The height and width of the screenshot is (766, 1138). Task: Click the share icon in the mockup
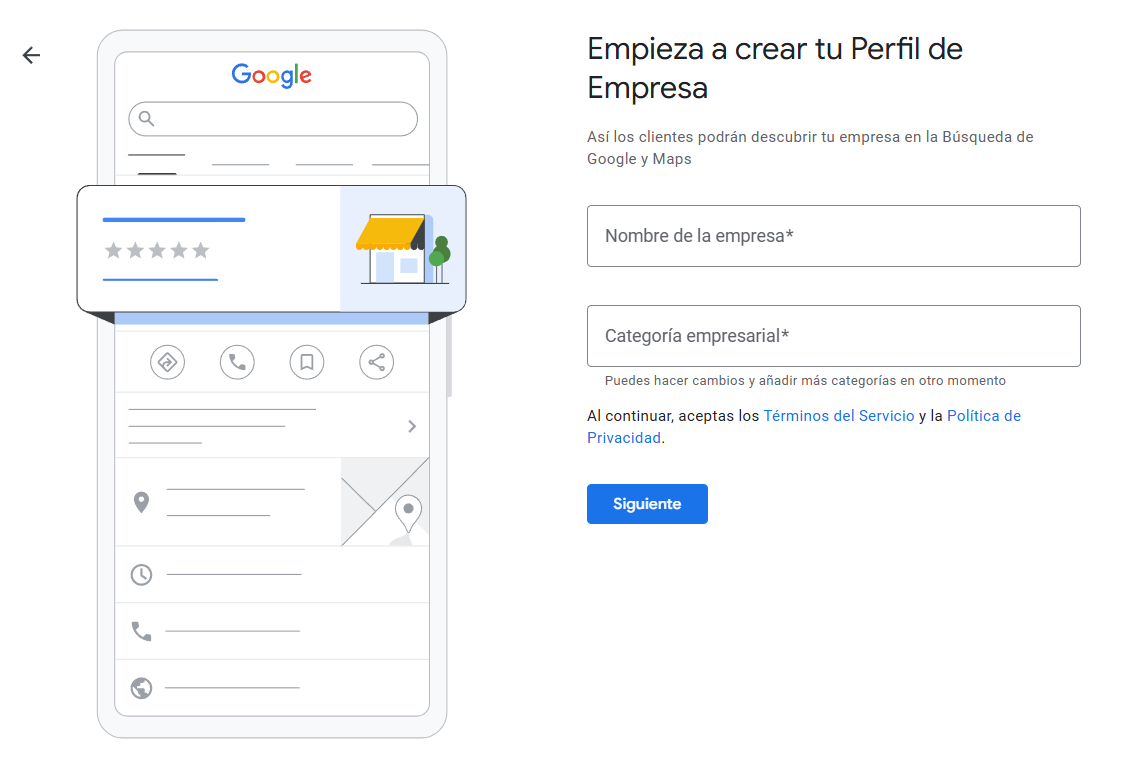(x=377, y=362)
